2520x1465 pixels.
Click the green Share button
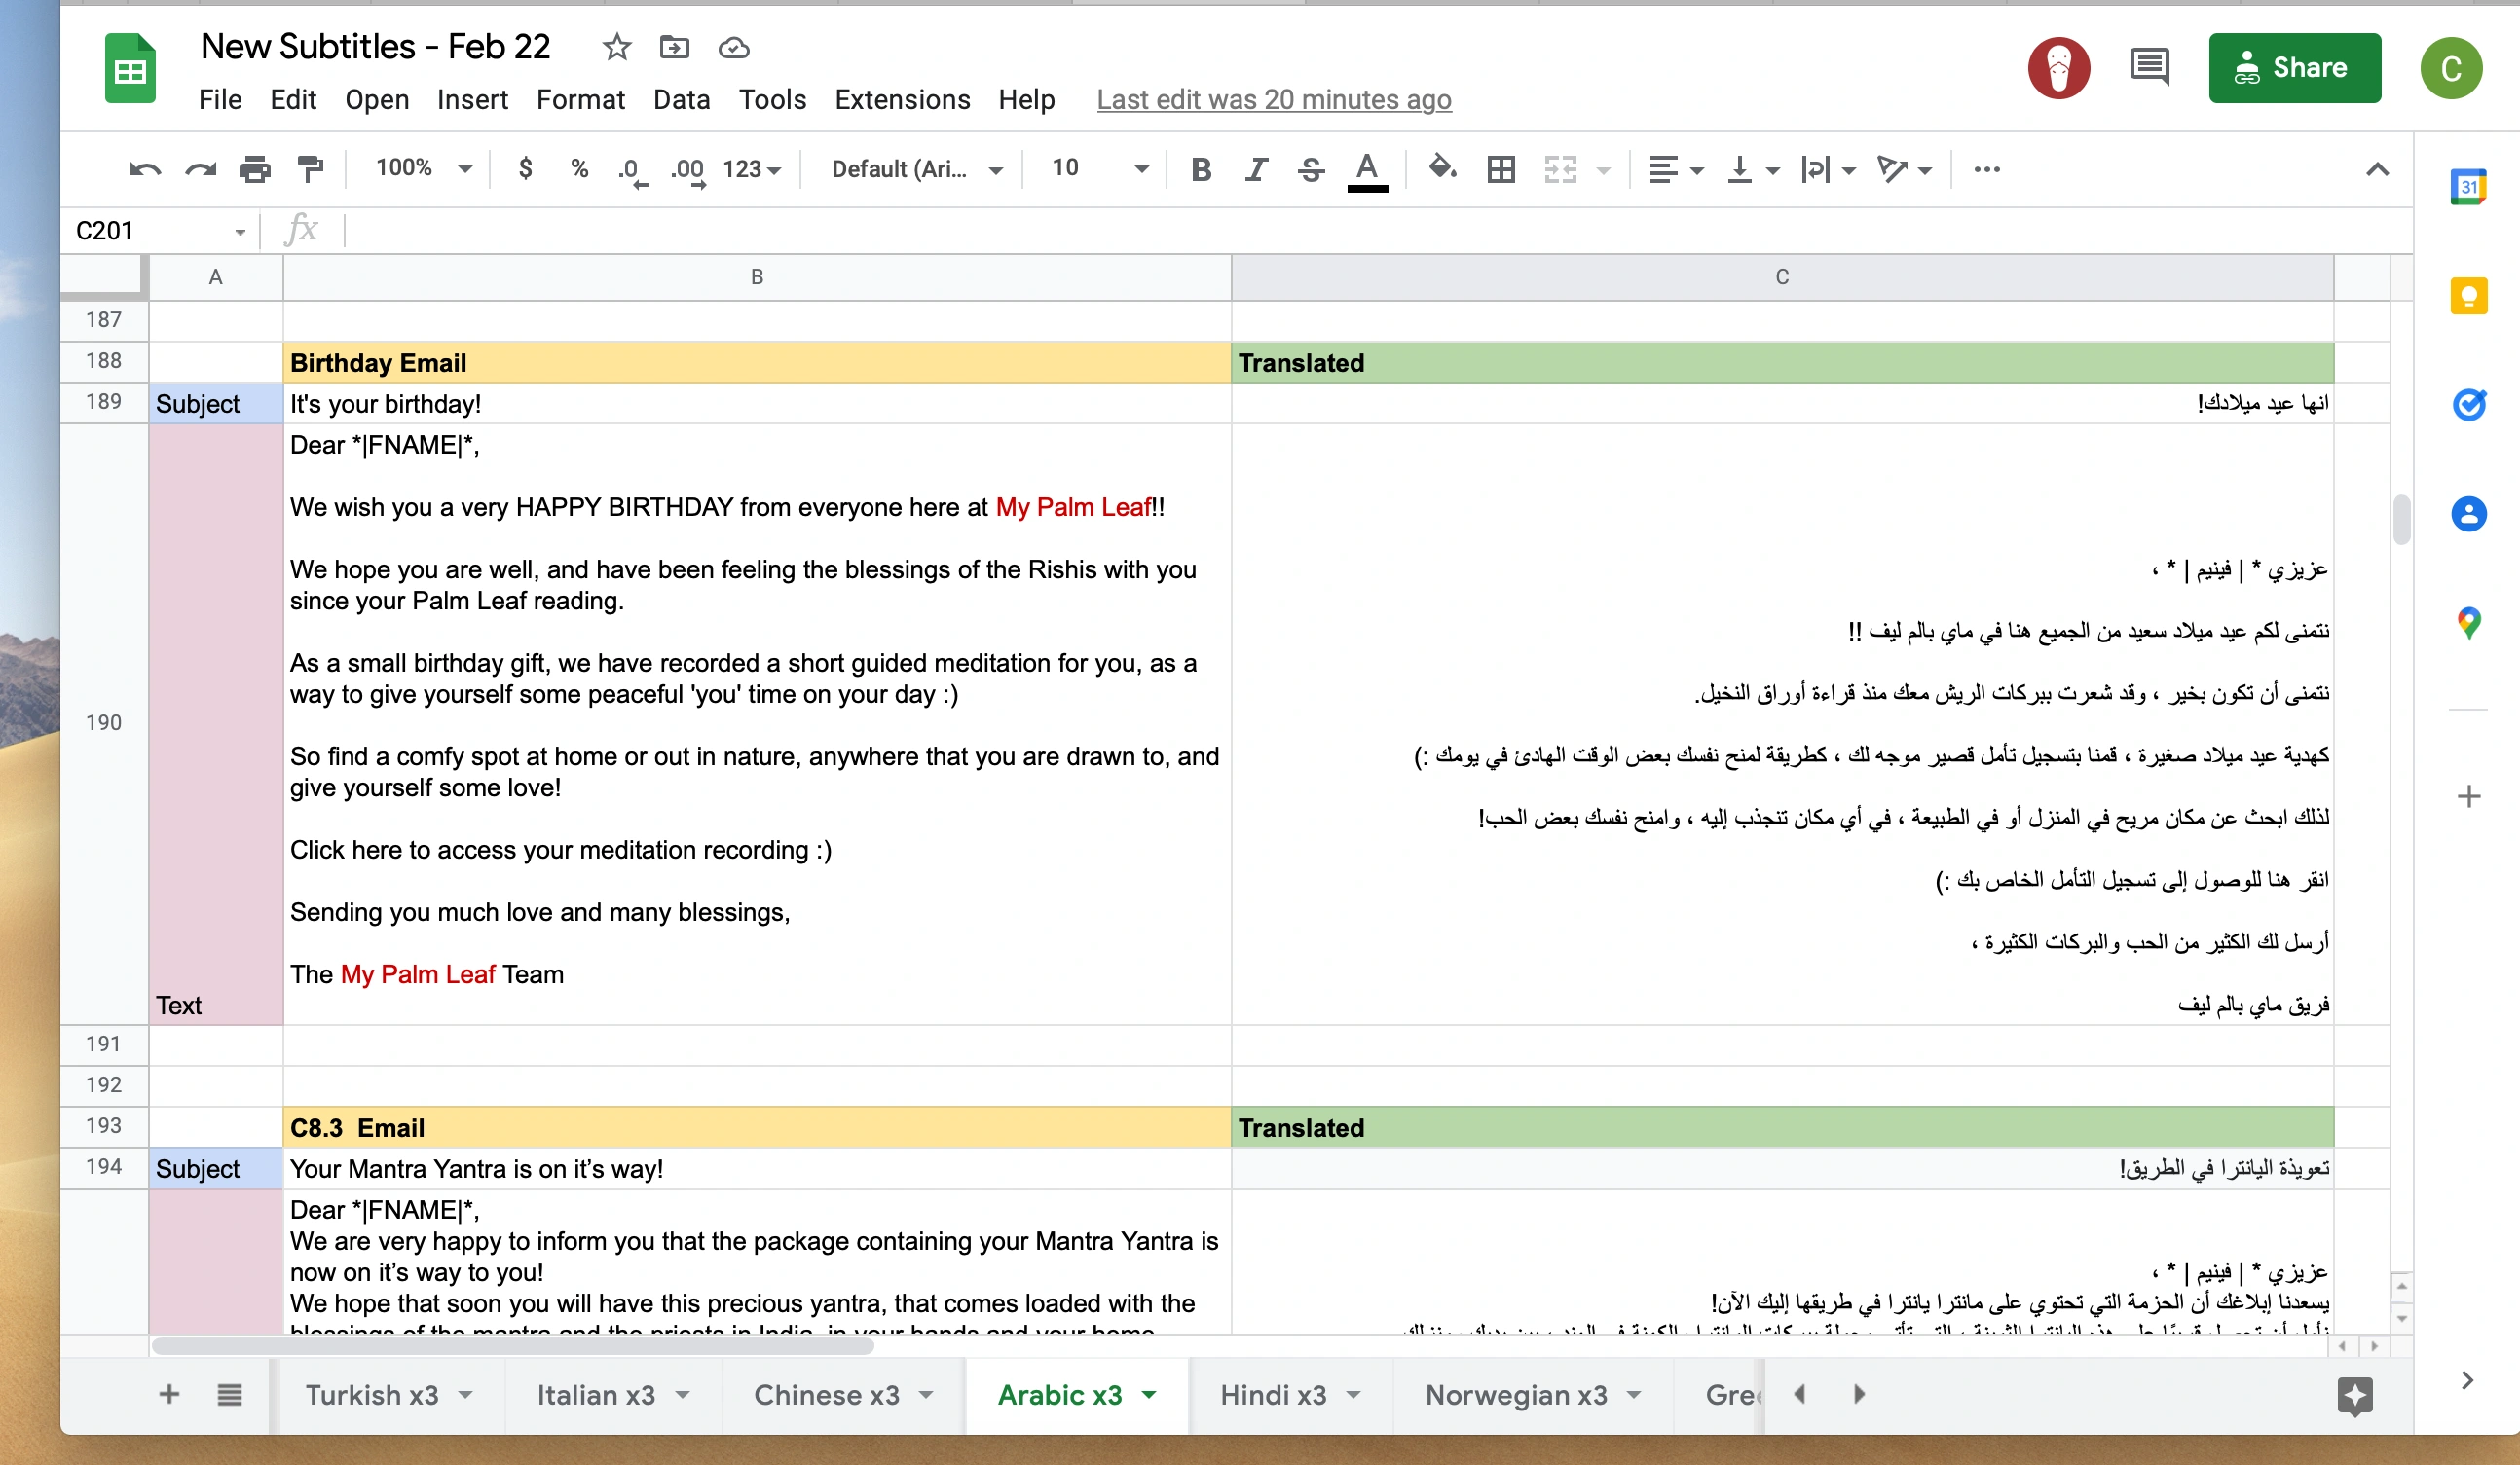[2294, 68]
